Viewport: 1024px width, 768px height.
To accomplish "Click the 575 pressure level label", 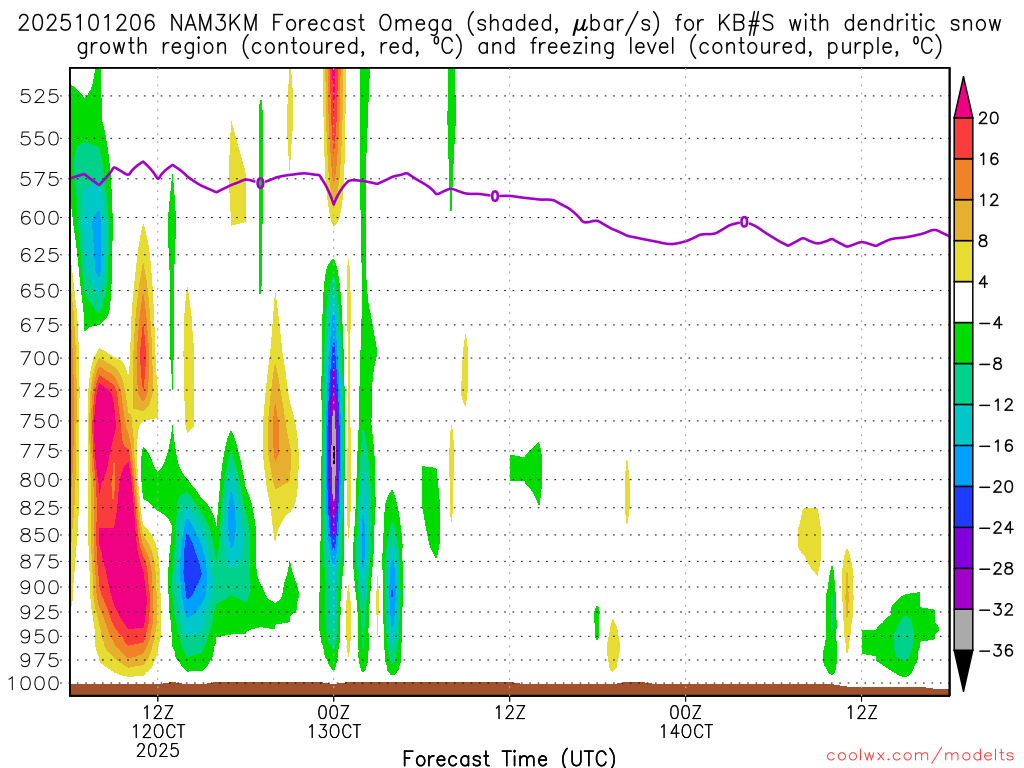I will pos(40,179).
